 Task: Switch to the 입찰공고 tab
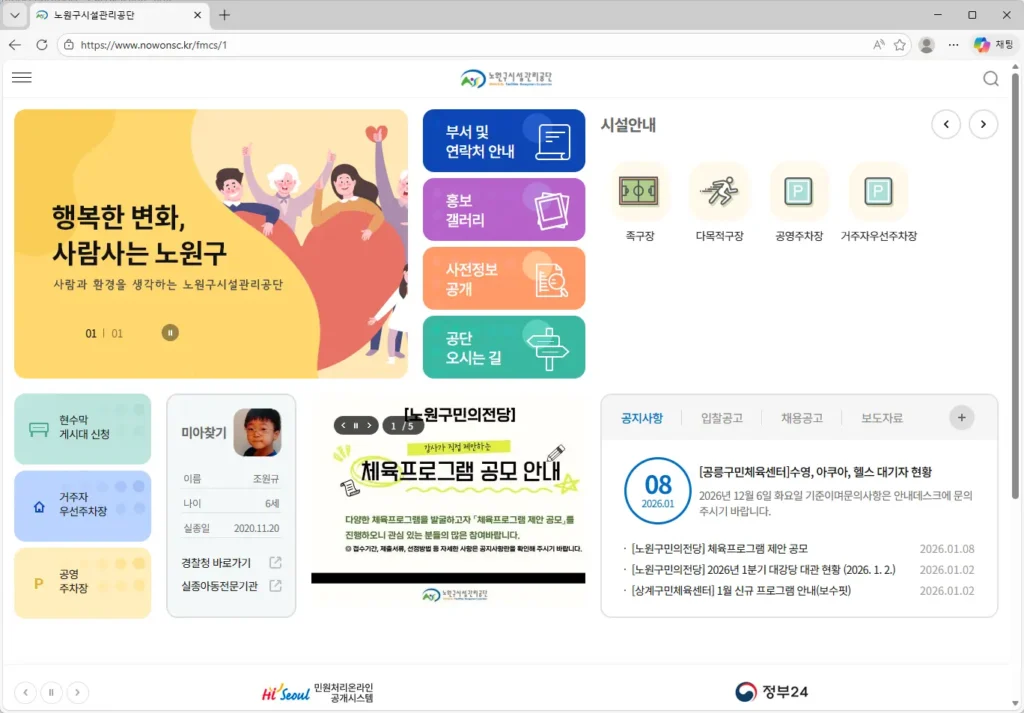click(x=722, y=418)
